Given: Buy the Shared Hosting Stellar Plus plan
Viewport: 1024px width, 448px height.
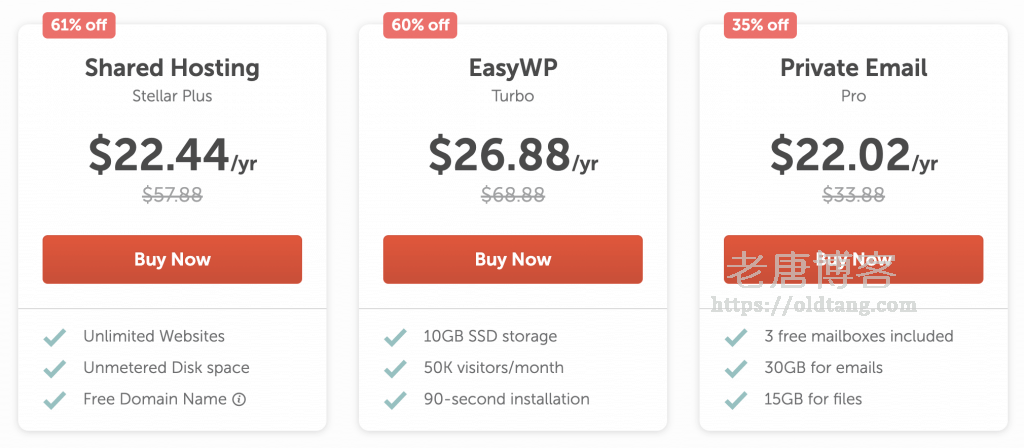Looking at the screenshot, I should tap(172, 259).
